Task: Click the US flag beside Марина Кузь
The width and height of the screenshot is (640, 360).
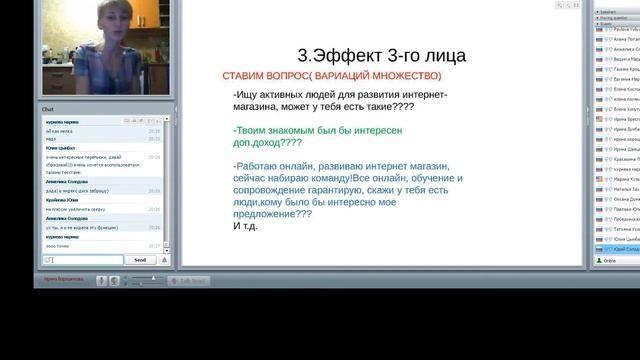Action: pyautogui.click(x=599, y=179)
